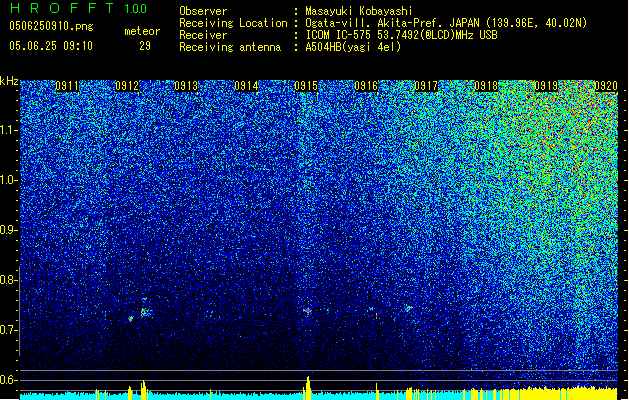Click the tallest yellow power spike at 0915
This screenshot has height=400, width=629.
pyautogui.click(x=308, y=388)
